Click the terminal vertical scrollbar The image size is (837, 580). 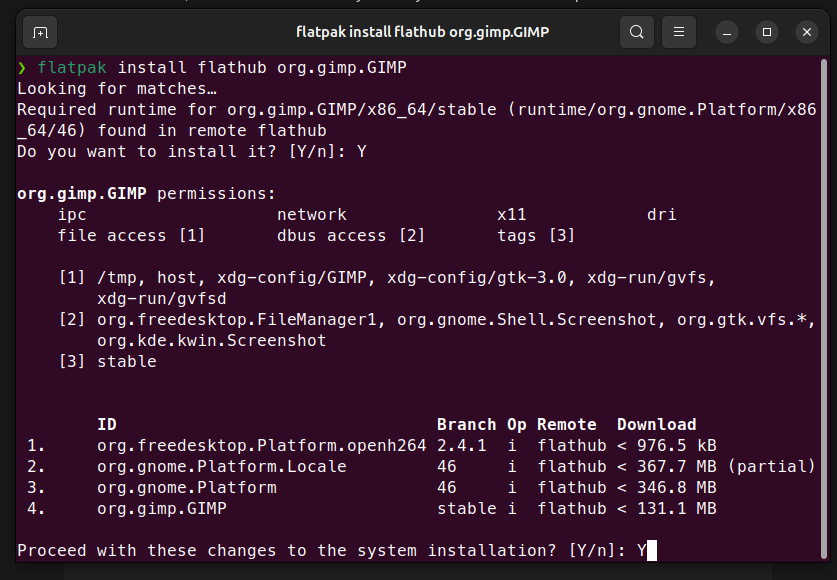824,308
